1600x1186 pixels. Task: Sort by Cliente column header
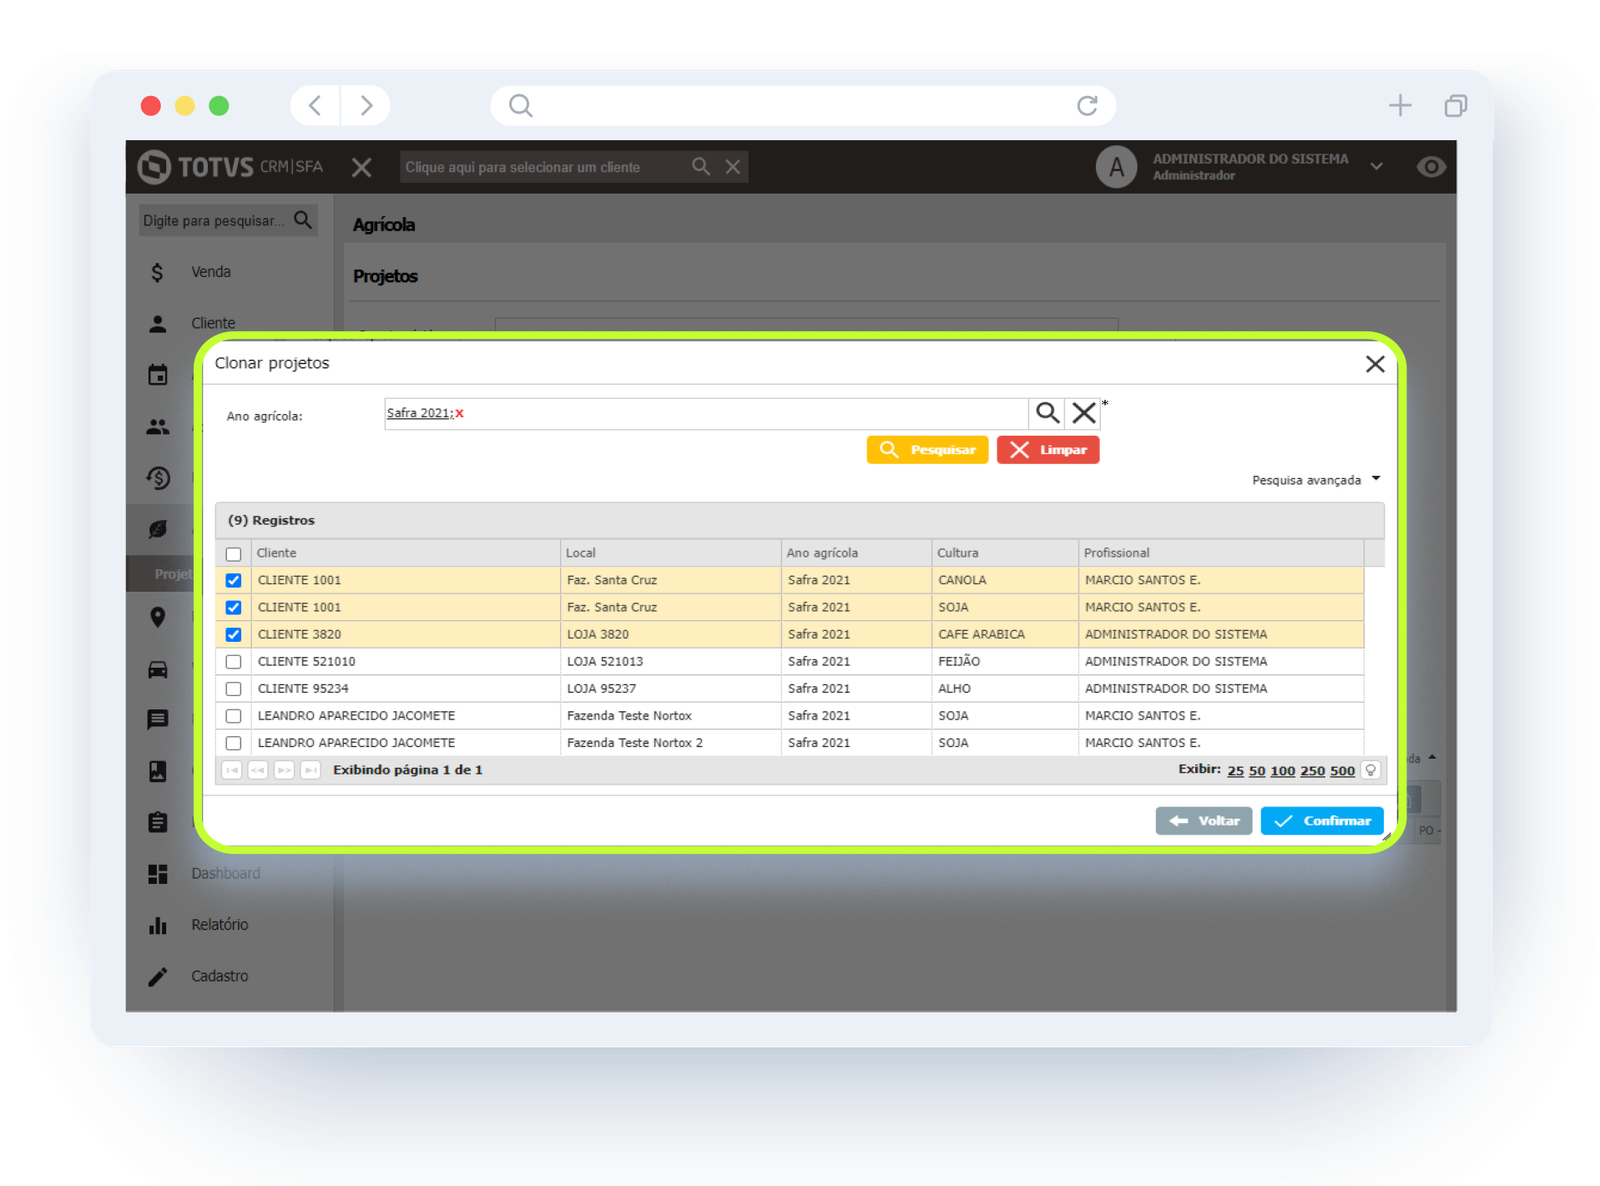point(405,553)
